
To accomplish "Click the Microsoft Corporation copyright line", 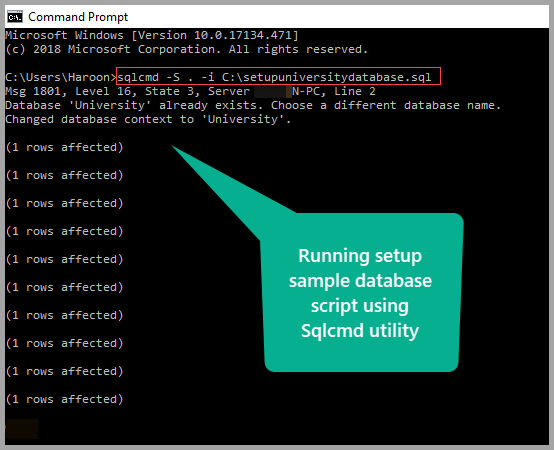I will 187,49.
